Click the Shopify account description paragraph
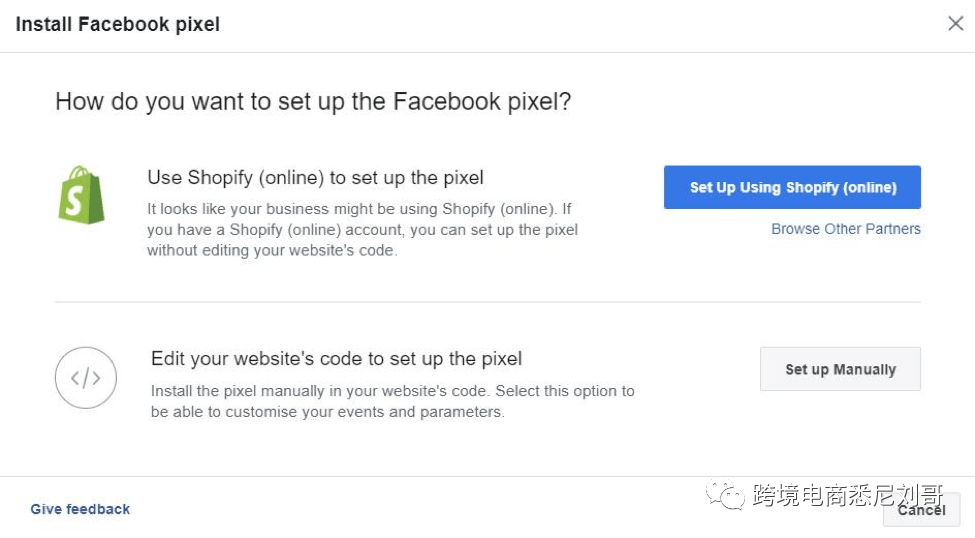Viewport: 975px width, 538px height. click(x=363, y=230)
